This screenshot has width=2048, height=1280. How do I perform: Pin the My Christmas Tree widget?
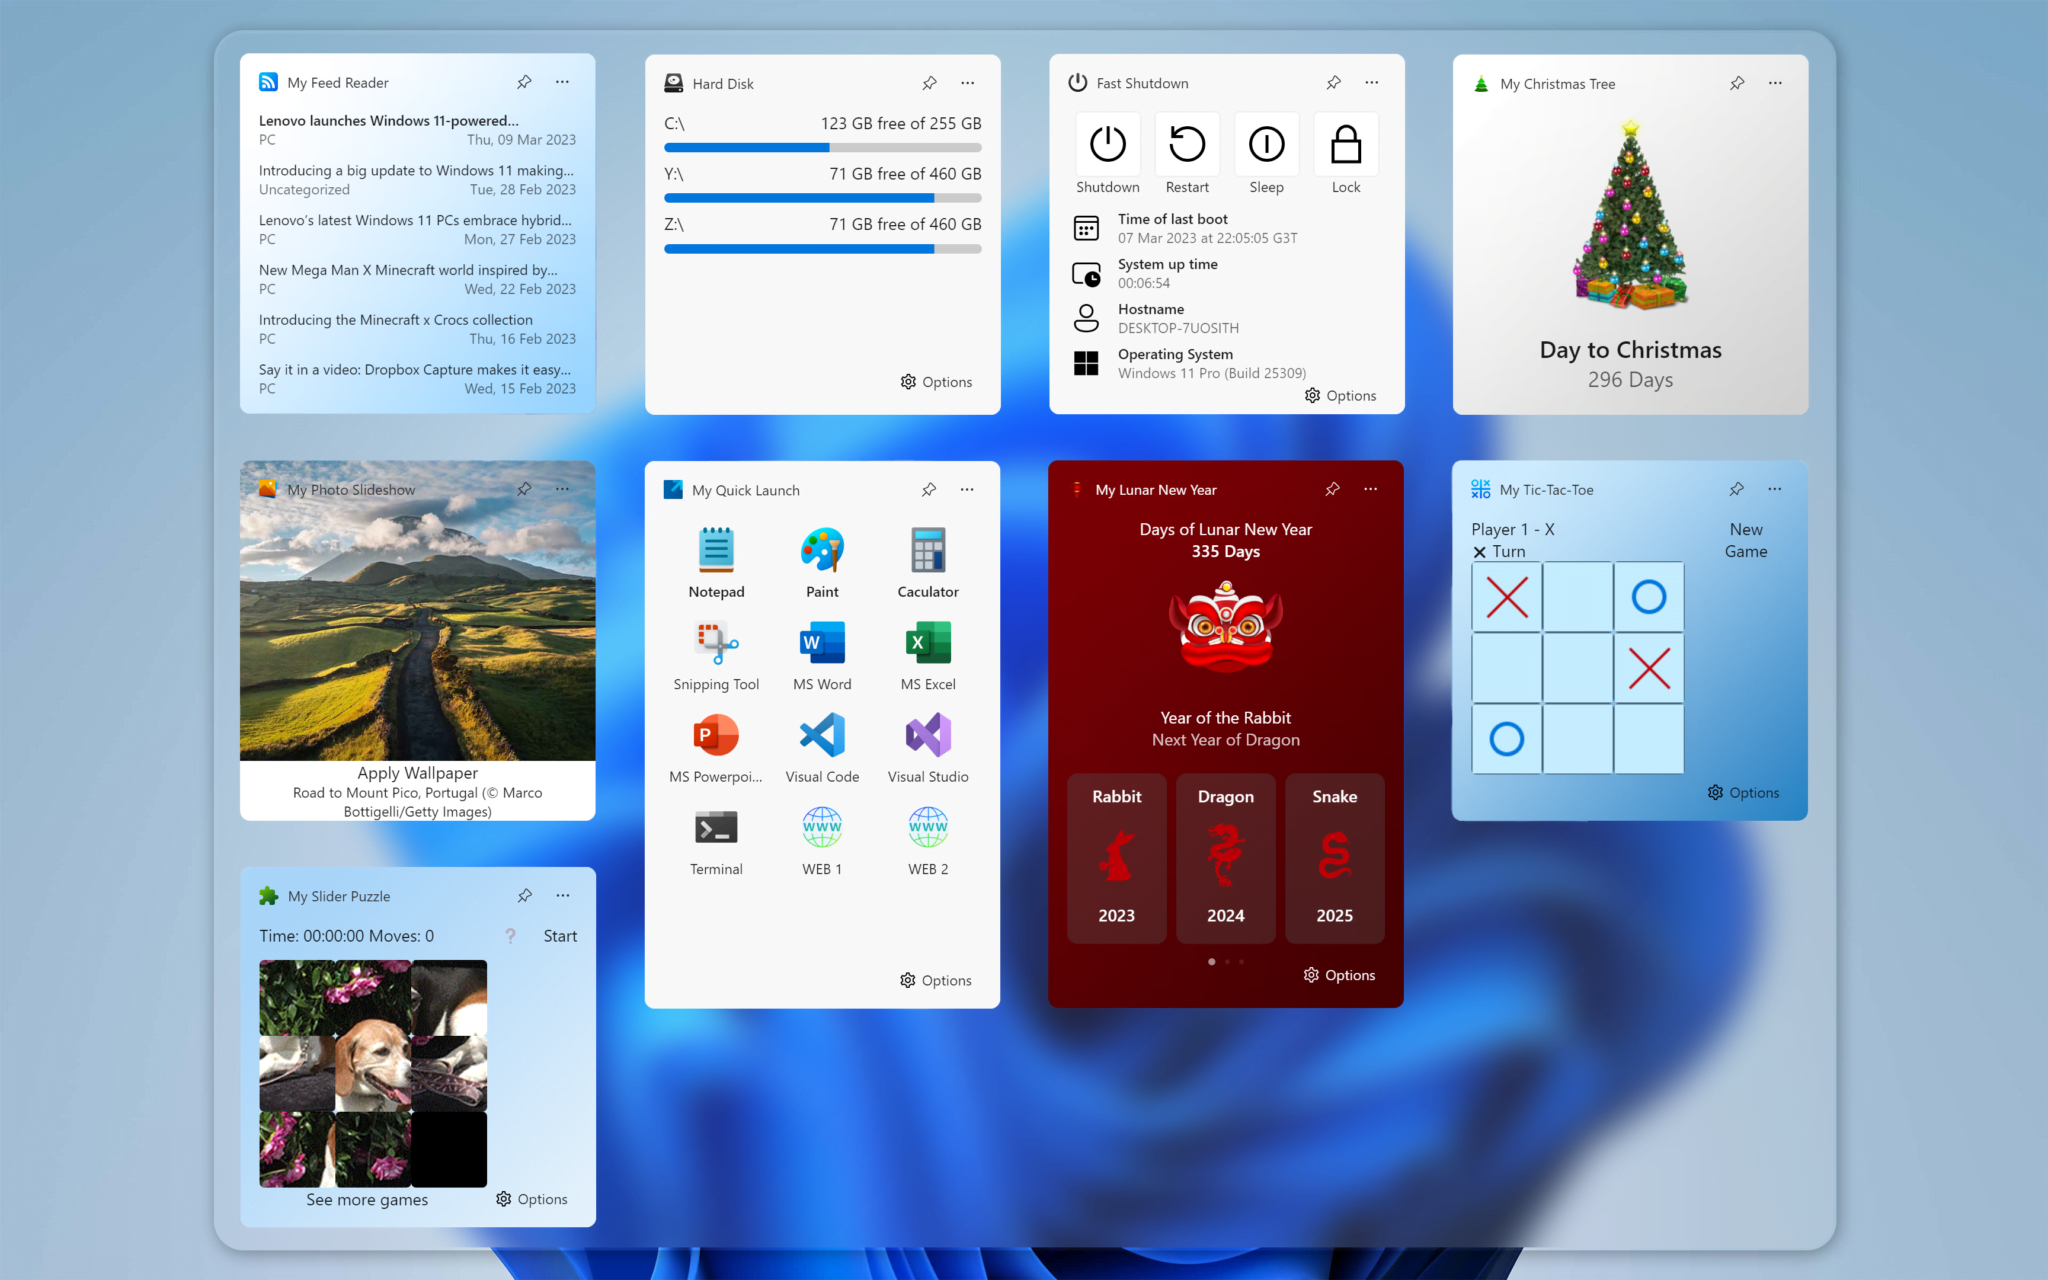click(x=1737, y=83)
